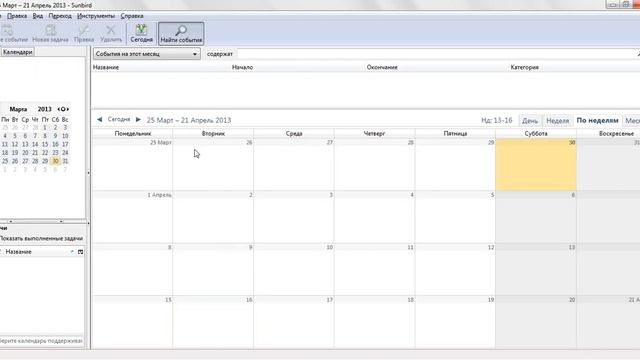Click the Нд: 13-16 week label
Screen dimensions: 640x360
point(496,120)
